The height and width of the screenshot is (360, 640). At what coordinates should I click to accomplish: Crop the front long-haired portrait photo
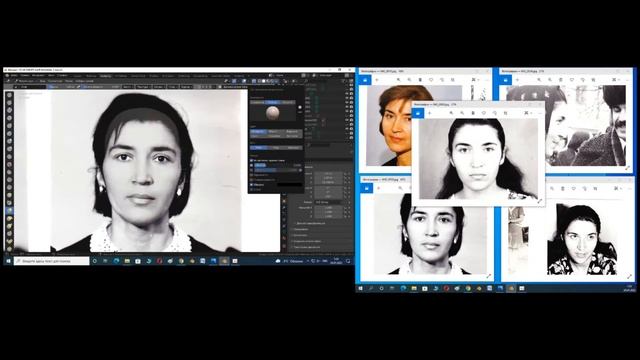pyautogui.click(x=505, y=113)
